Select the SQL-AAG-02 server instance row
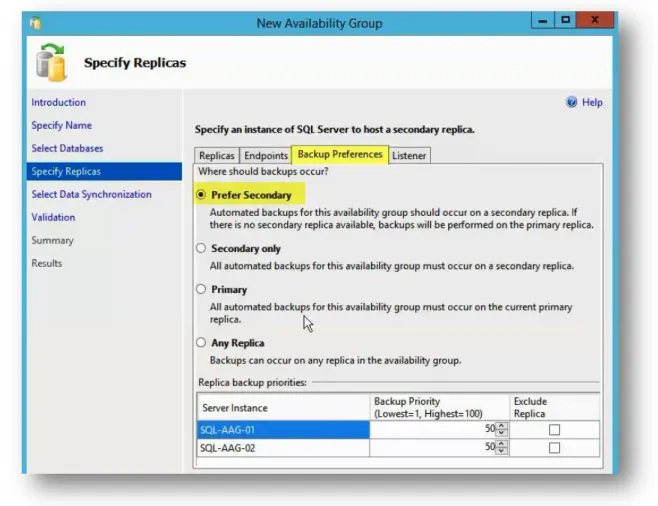Image resolution: width=658 pixels, height=506 pixels. [x=283, y=448]
